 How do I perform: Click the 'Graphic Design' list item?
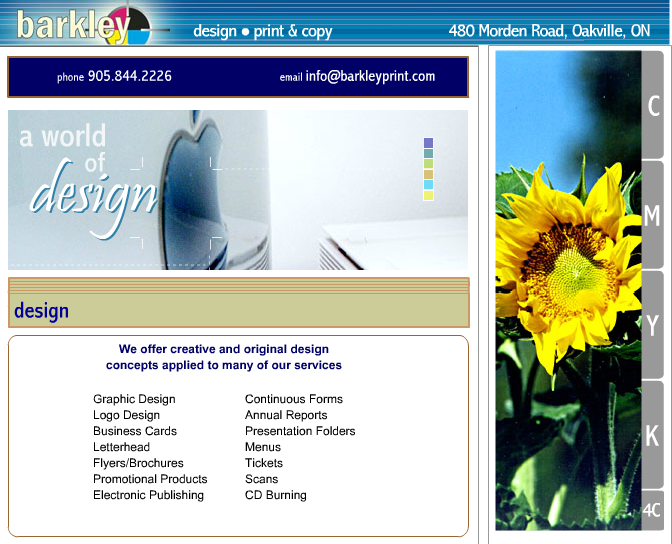tap(134, 399)
